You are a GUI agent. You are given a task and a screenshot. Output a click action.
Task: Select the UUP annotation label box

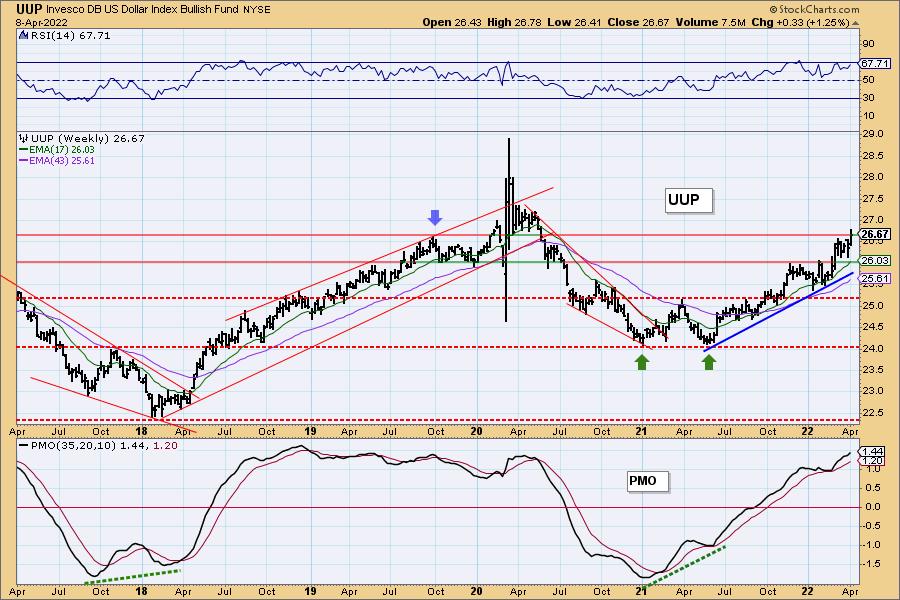pos(689,200)
